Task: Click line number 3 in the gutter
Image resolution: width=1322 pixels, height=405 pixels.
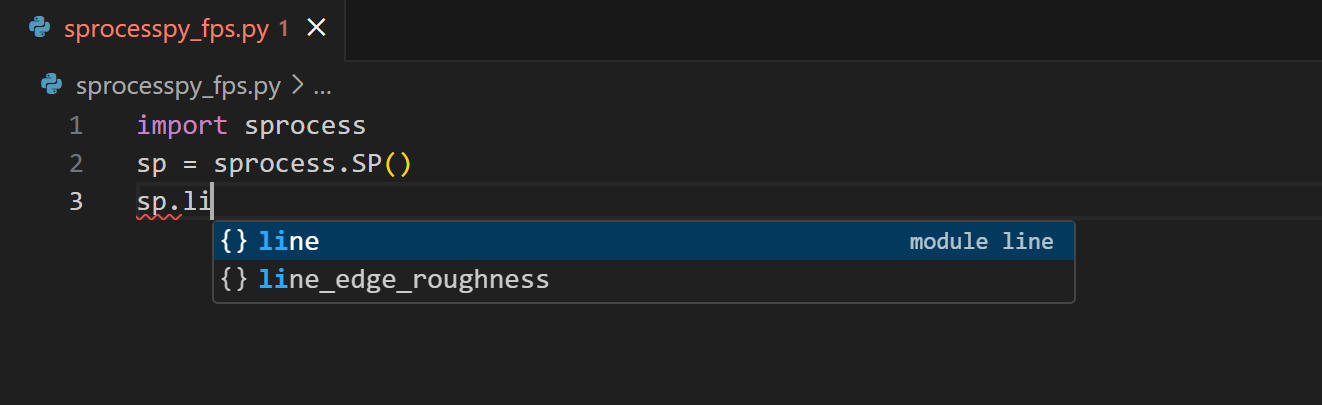Action: coord(76,201)
